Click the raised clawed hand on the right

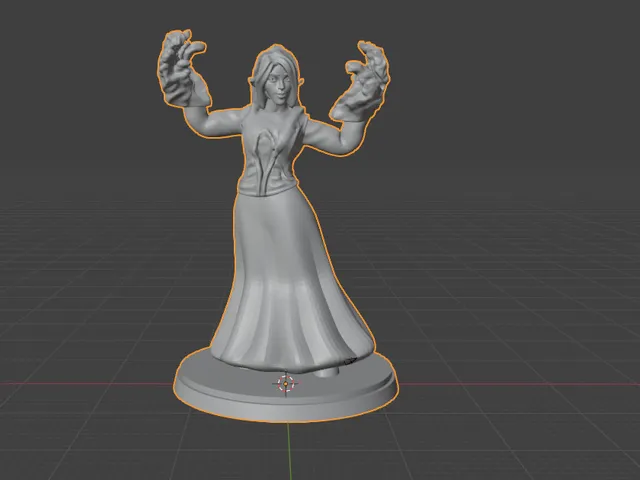[x=361, y=82]
